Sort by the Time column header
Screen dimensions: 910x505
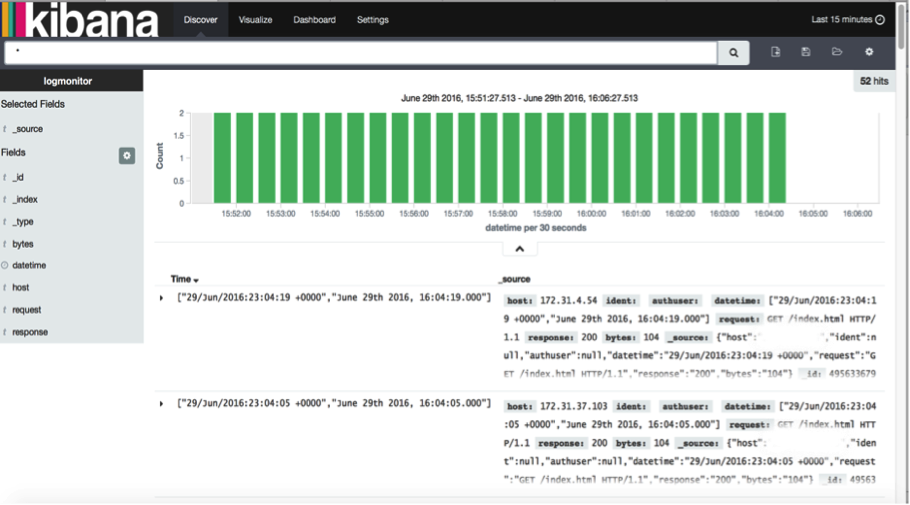184,279
